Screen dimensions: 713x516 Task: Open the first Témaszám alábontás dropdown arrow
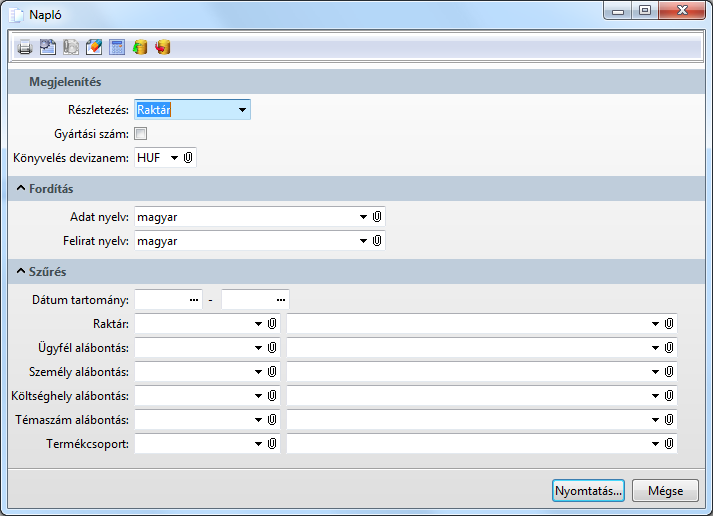pyautogui.click(x=258, y=420)
